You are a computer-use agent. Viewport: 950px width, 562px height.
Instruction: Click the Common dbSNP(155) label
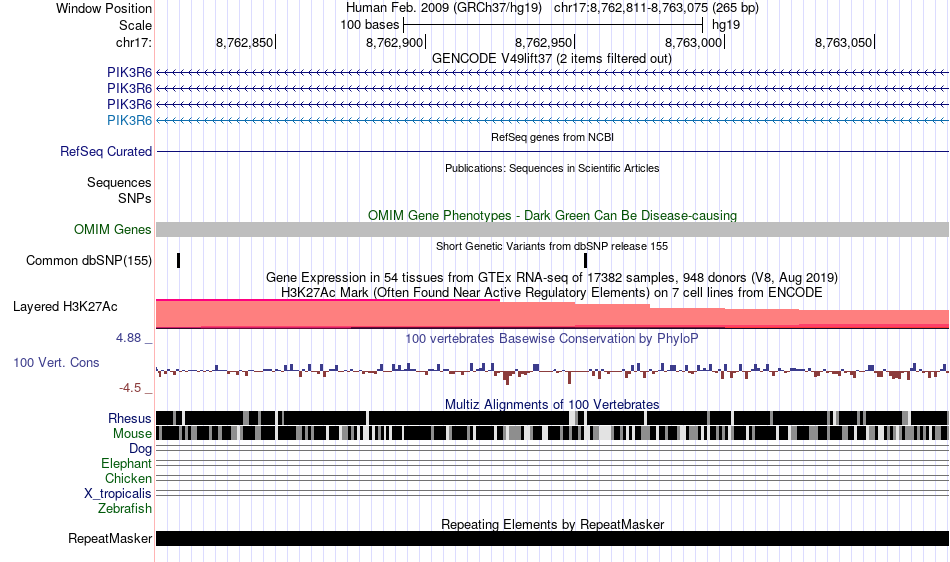88,260
